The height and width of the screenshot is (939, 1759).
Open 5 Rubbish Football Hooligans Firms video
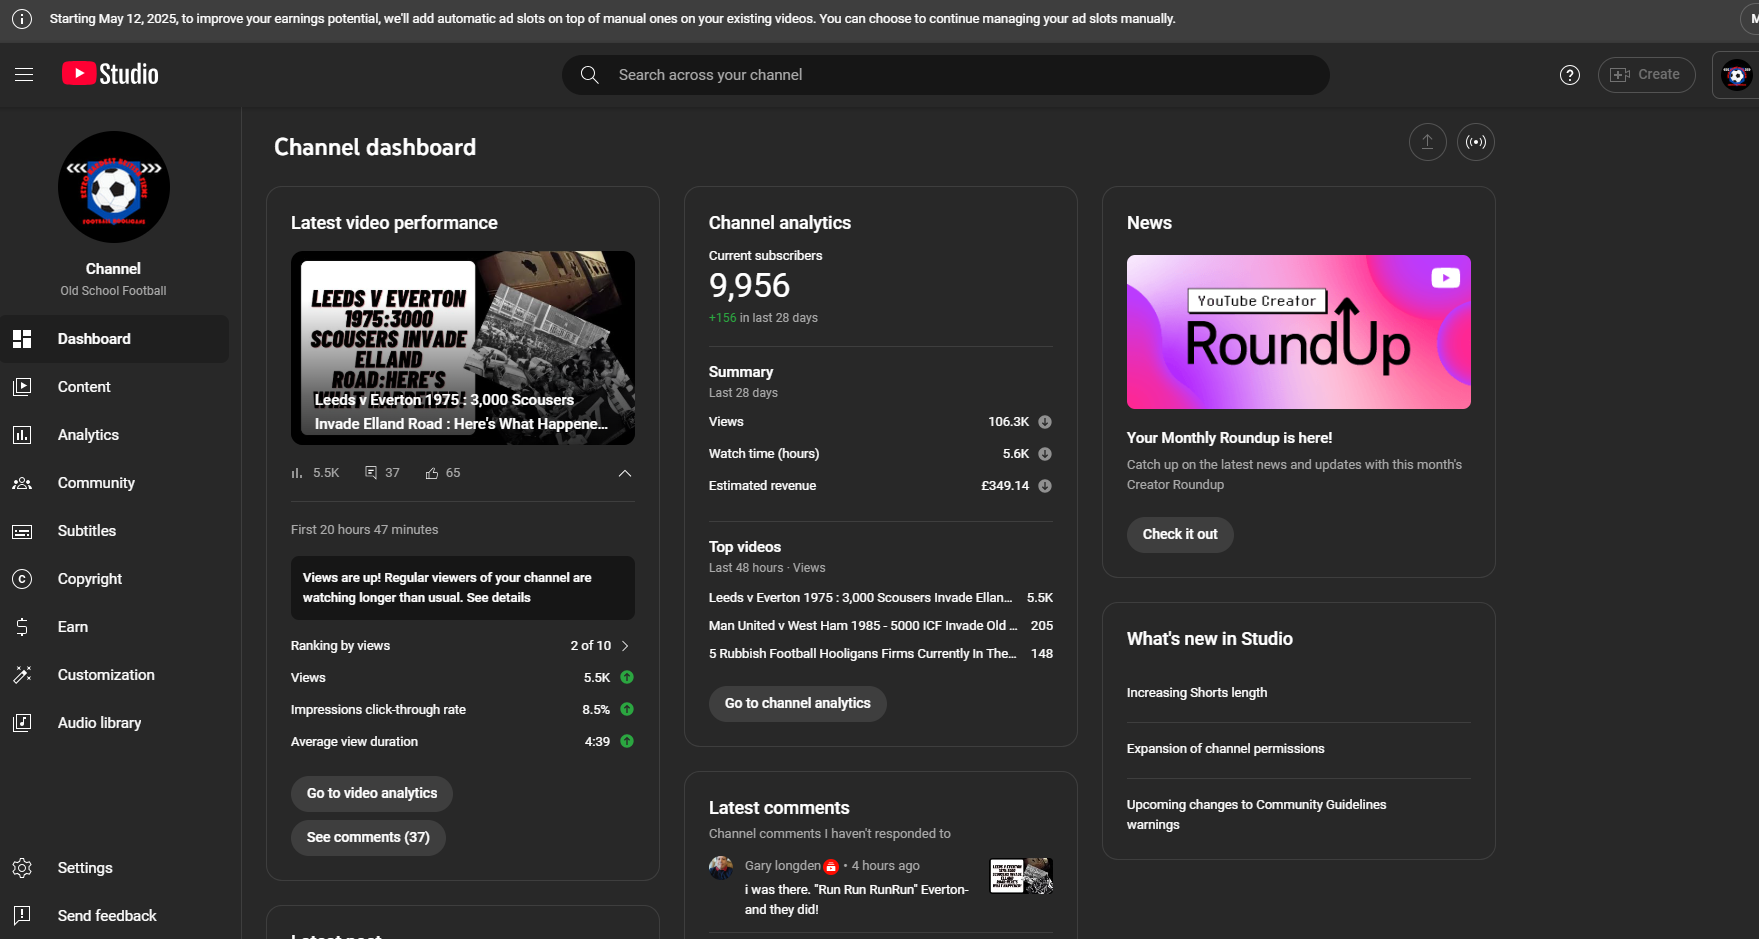tap(881, 654)
